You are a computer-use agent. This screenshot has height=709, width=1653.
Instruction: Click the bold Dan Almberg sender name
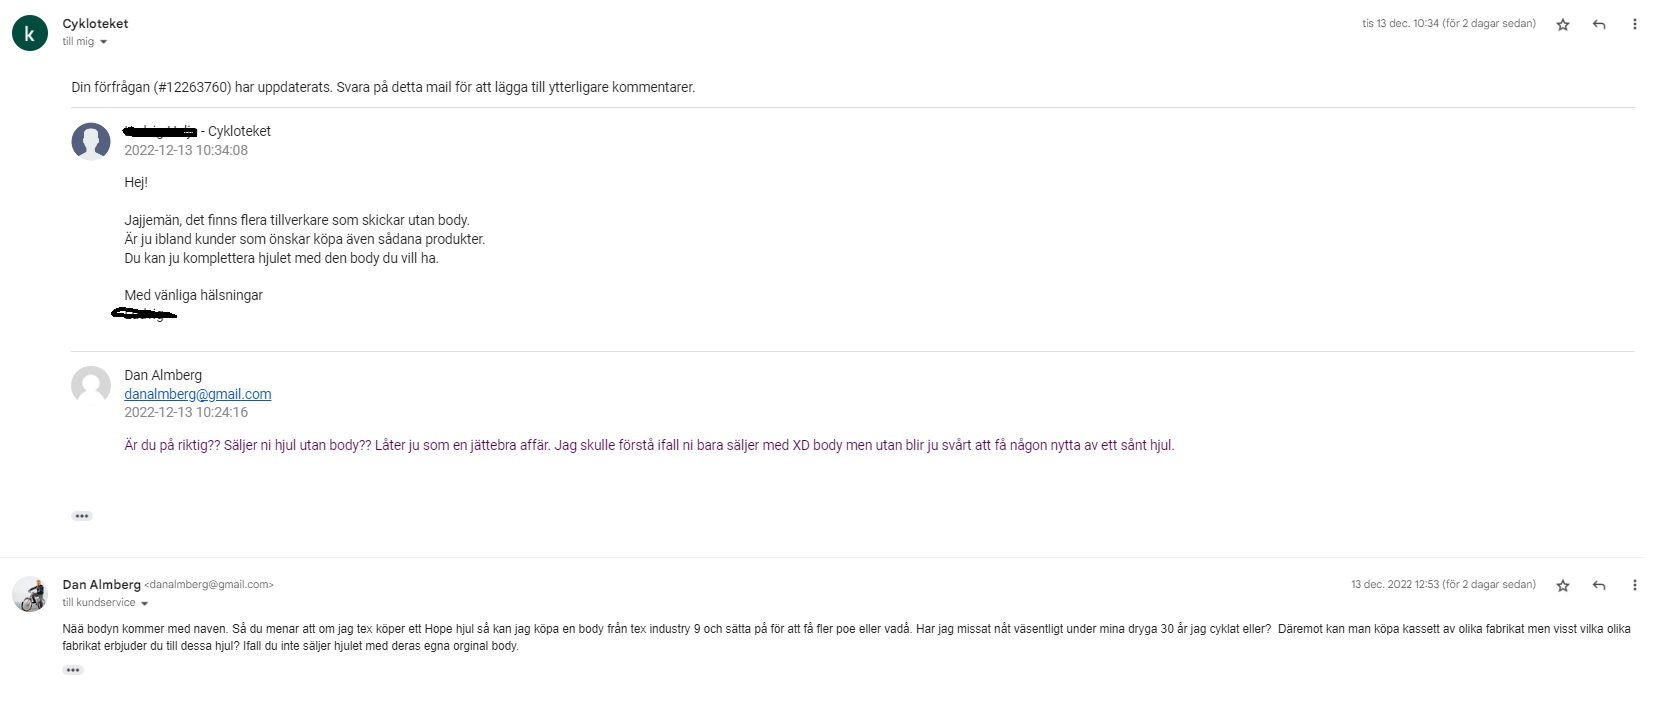click(x=101, y=584)
